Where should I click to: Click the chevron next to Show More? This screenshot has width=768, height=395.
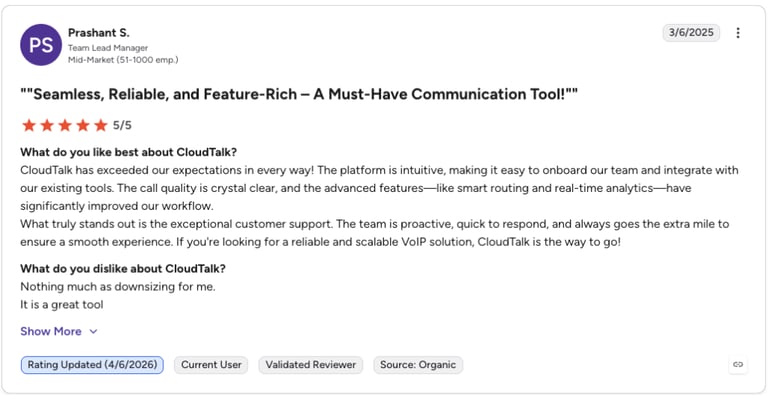pyautogui.click(x=93, y=332)
